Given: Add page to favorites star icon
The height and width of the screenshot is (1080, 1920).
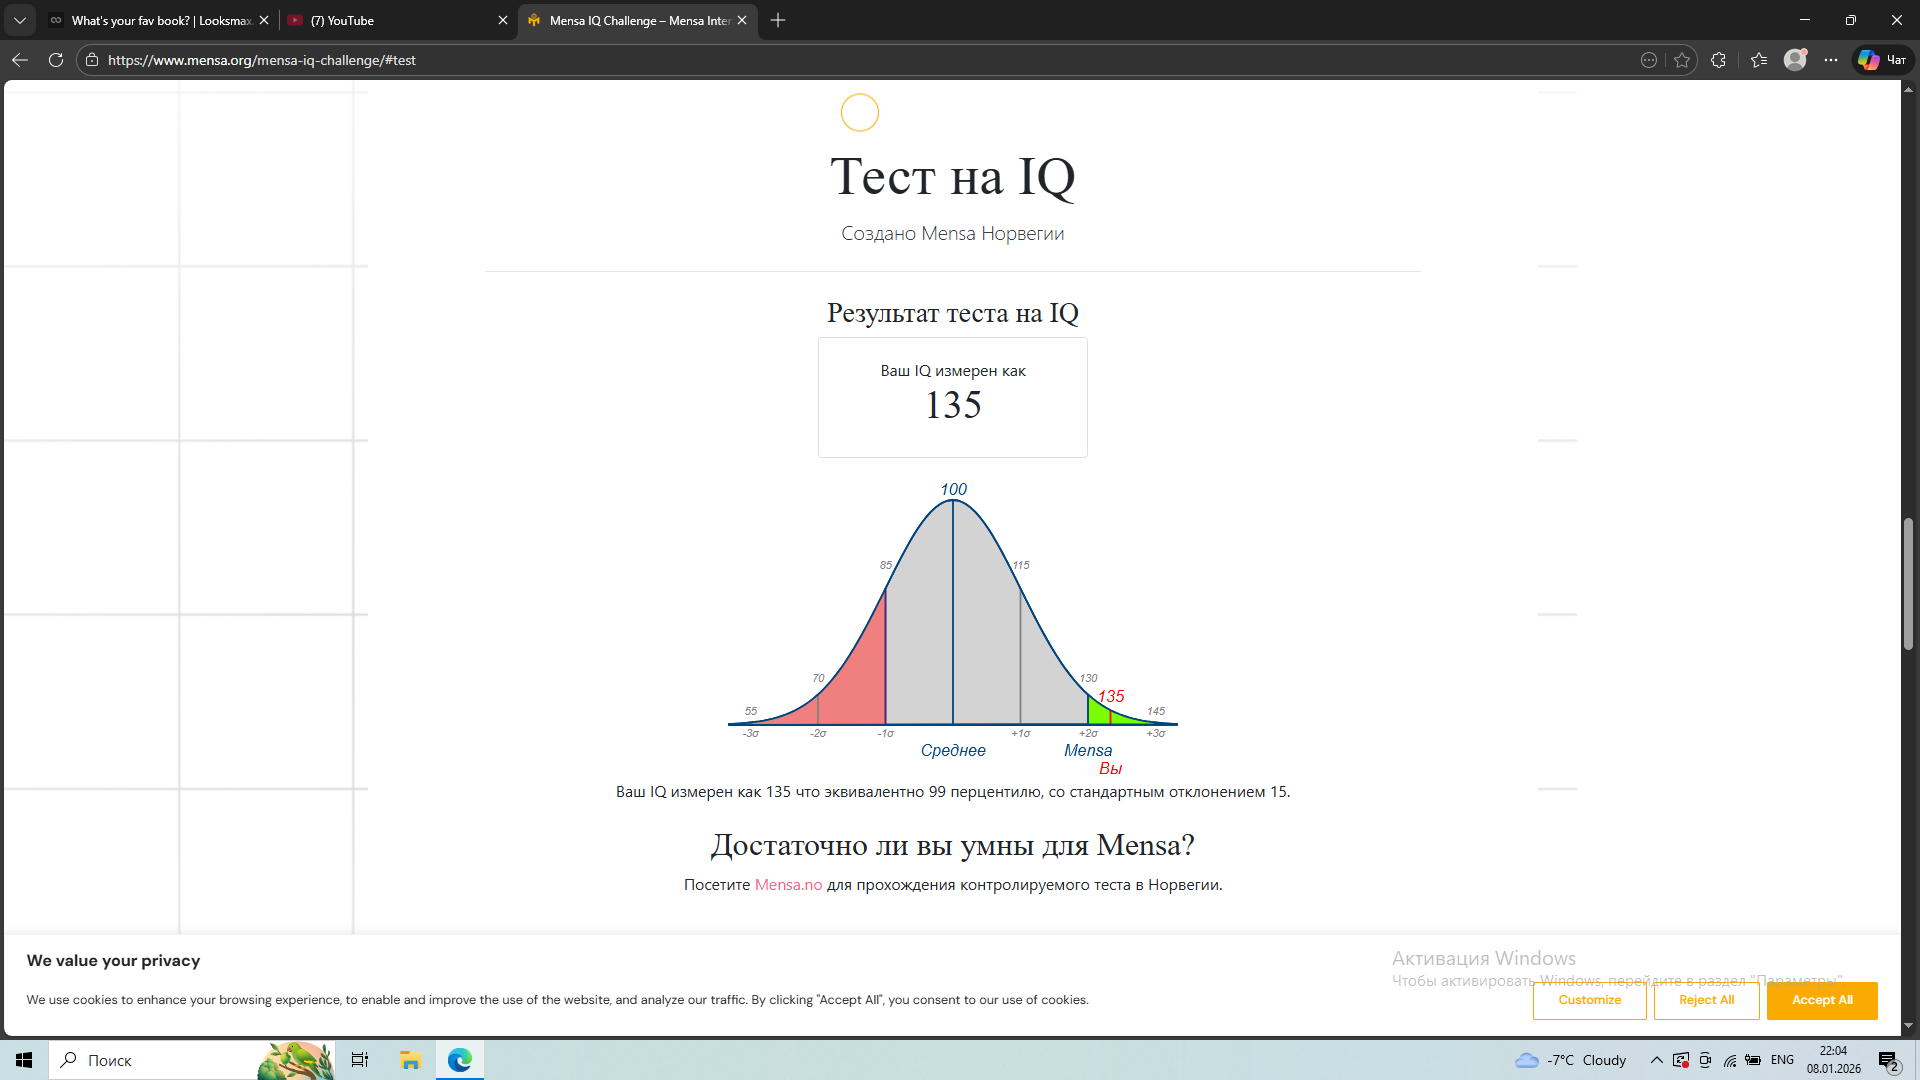Looking at the screenshot, I should 1682,60.
